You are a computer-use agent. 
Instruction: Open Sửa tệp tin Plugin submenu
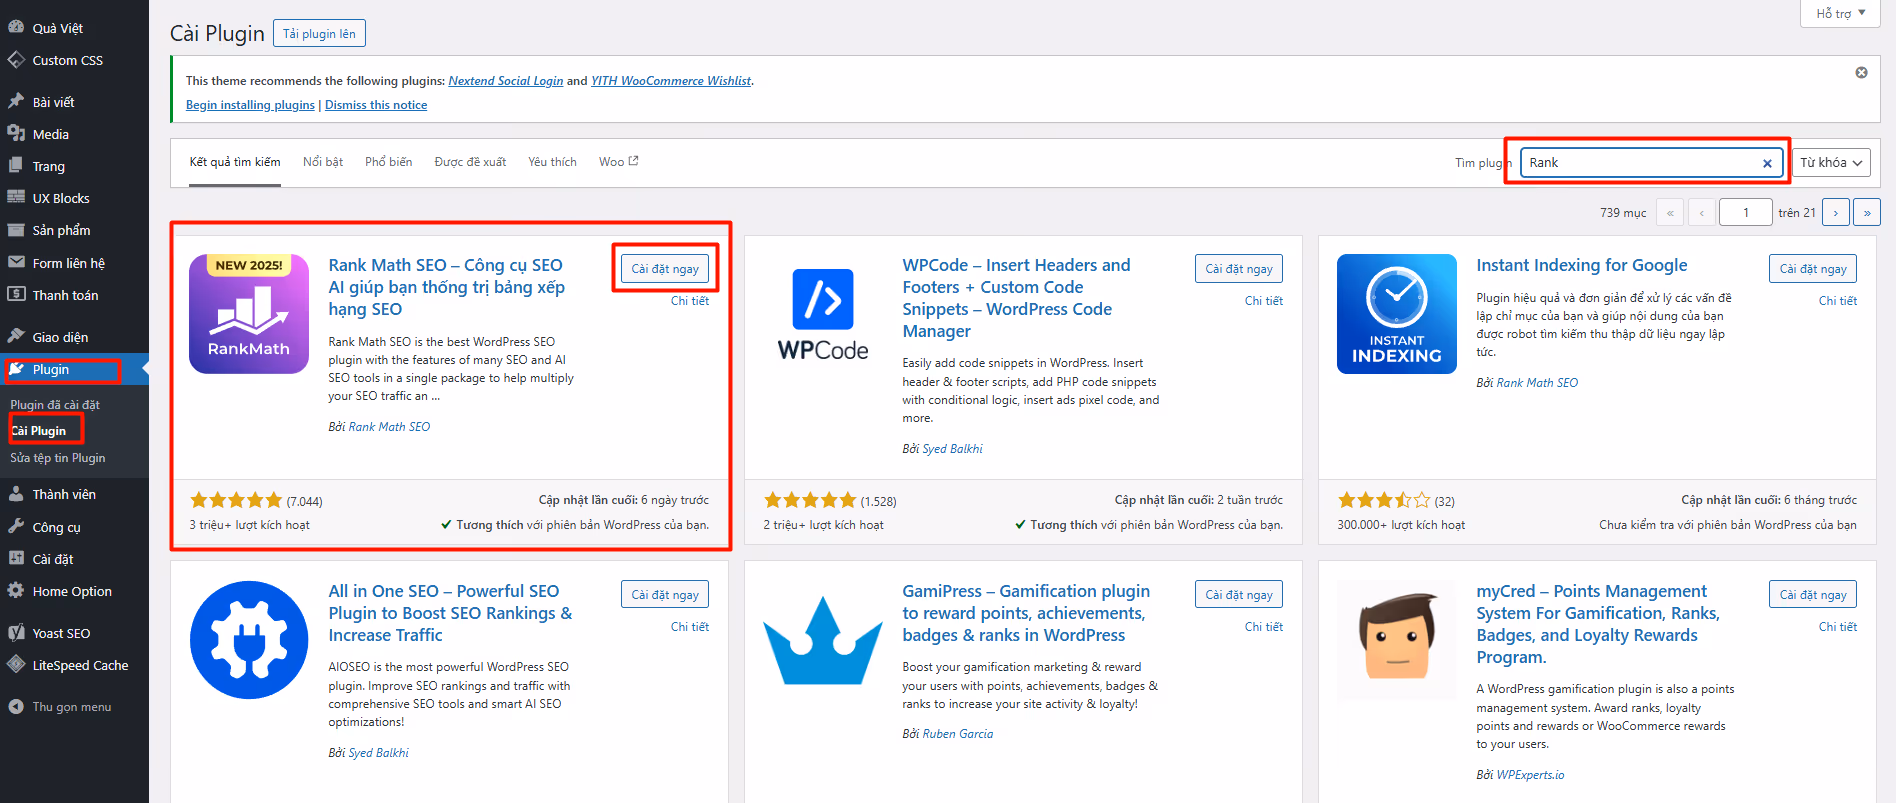[58, 458]
